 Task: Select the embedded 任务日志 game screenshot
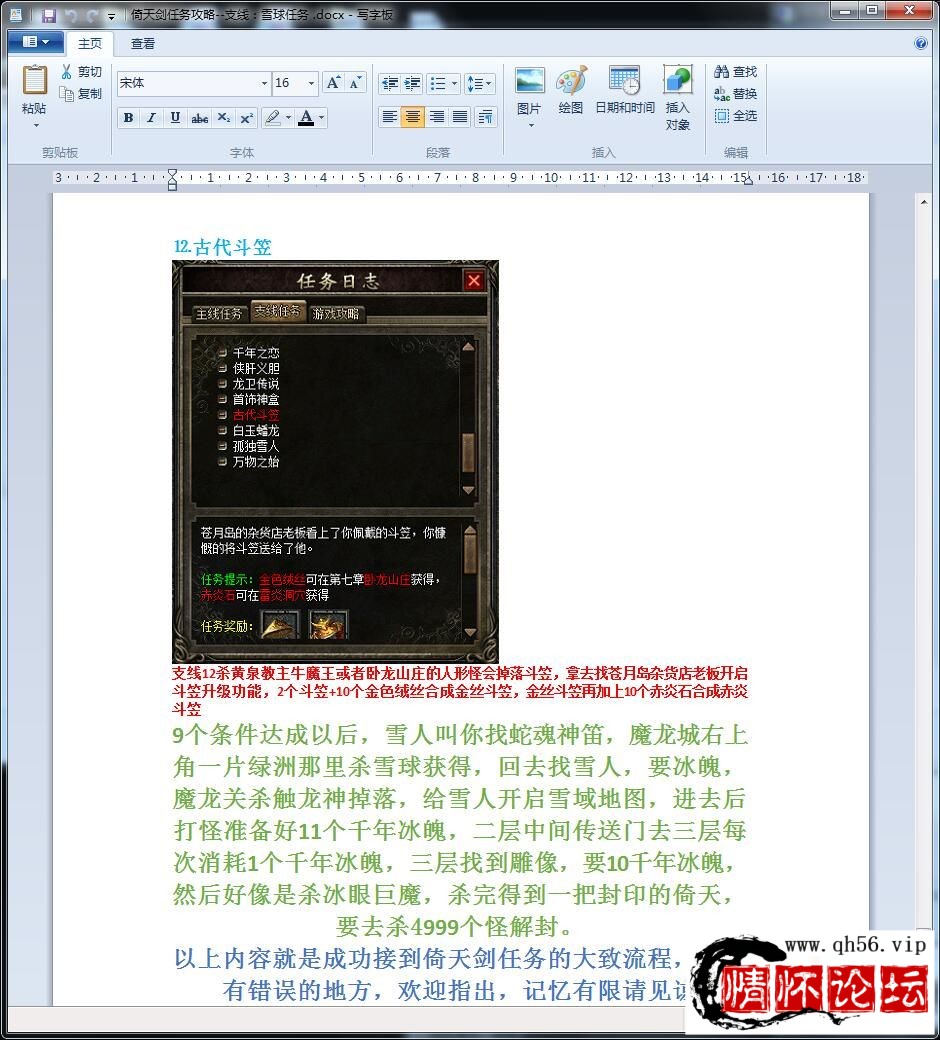(335, 461)
